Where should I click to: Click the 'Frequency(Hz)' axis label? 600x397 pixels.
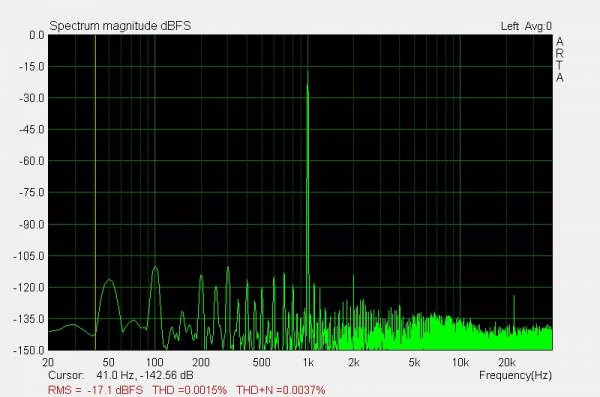[515, 375]
